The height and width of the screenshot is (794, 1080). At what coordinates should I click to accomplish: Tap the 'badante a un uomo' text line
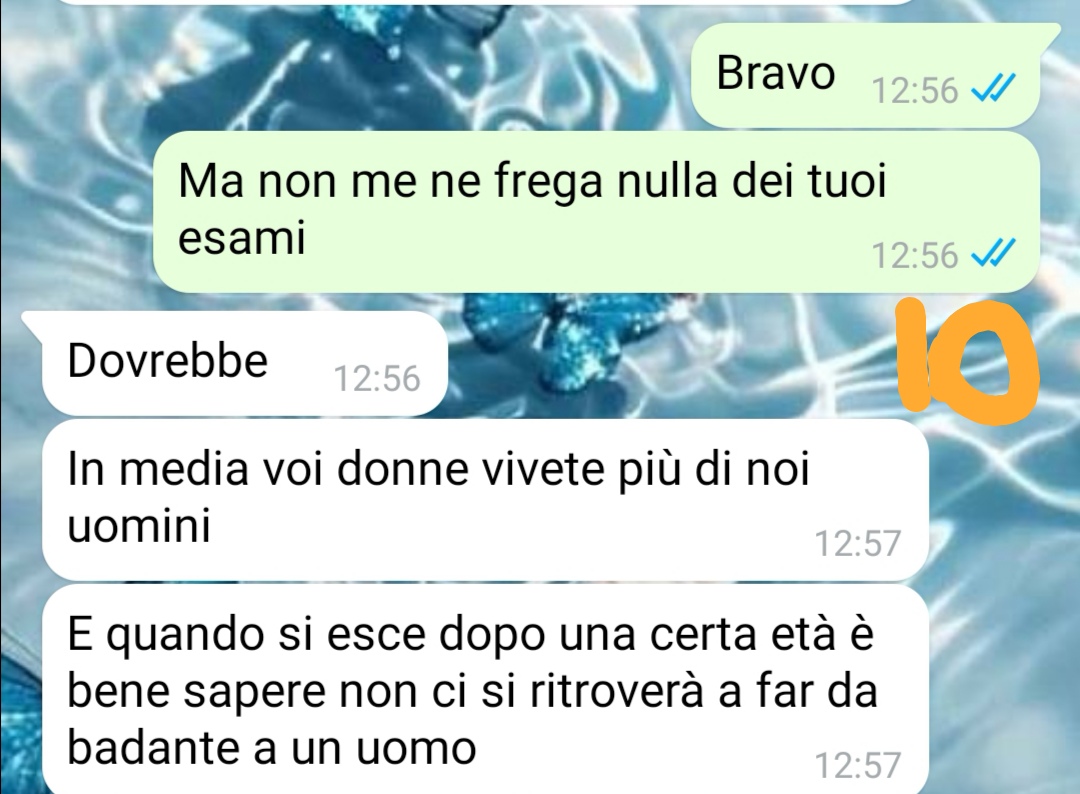point(271,747)
